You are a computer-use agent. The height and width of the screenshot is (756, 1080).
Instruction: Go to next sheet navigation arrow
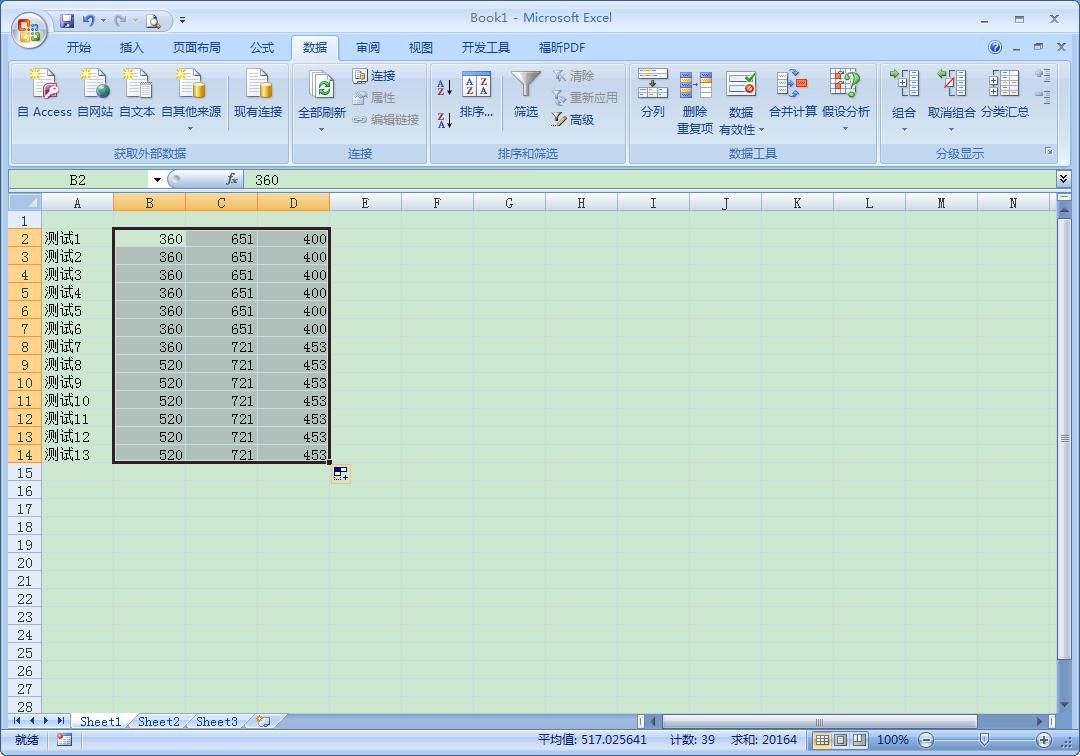46,721
